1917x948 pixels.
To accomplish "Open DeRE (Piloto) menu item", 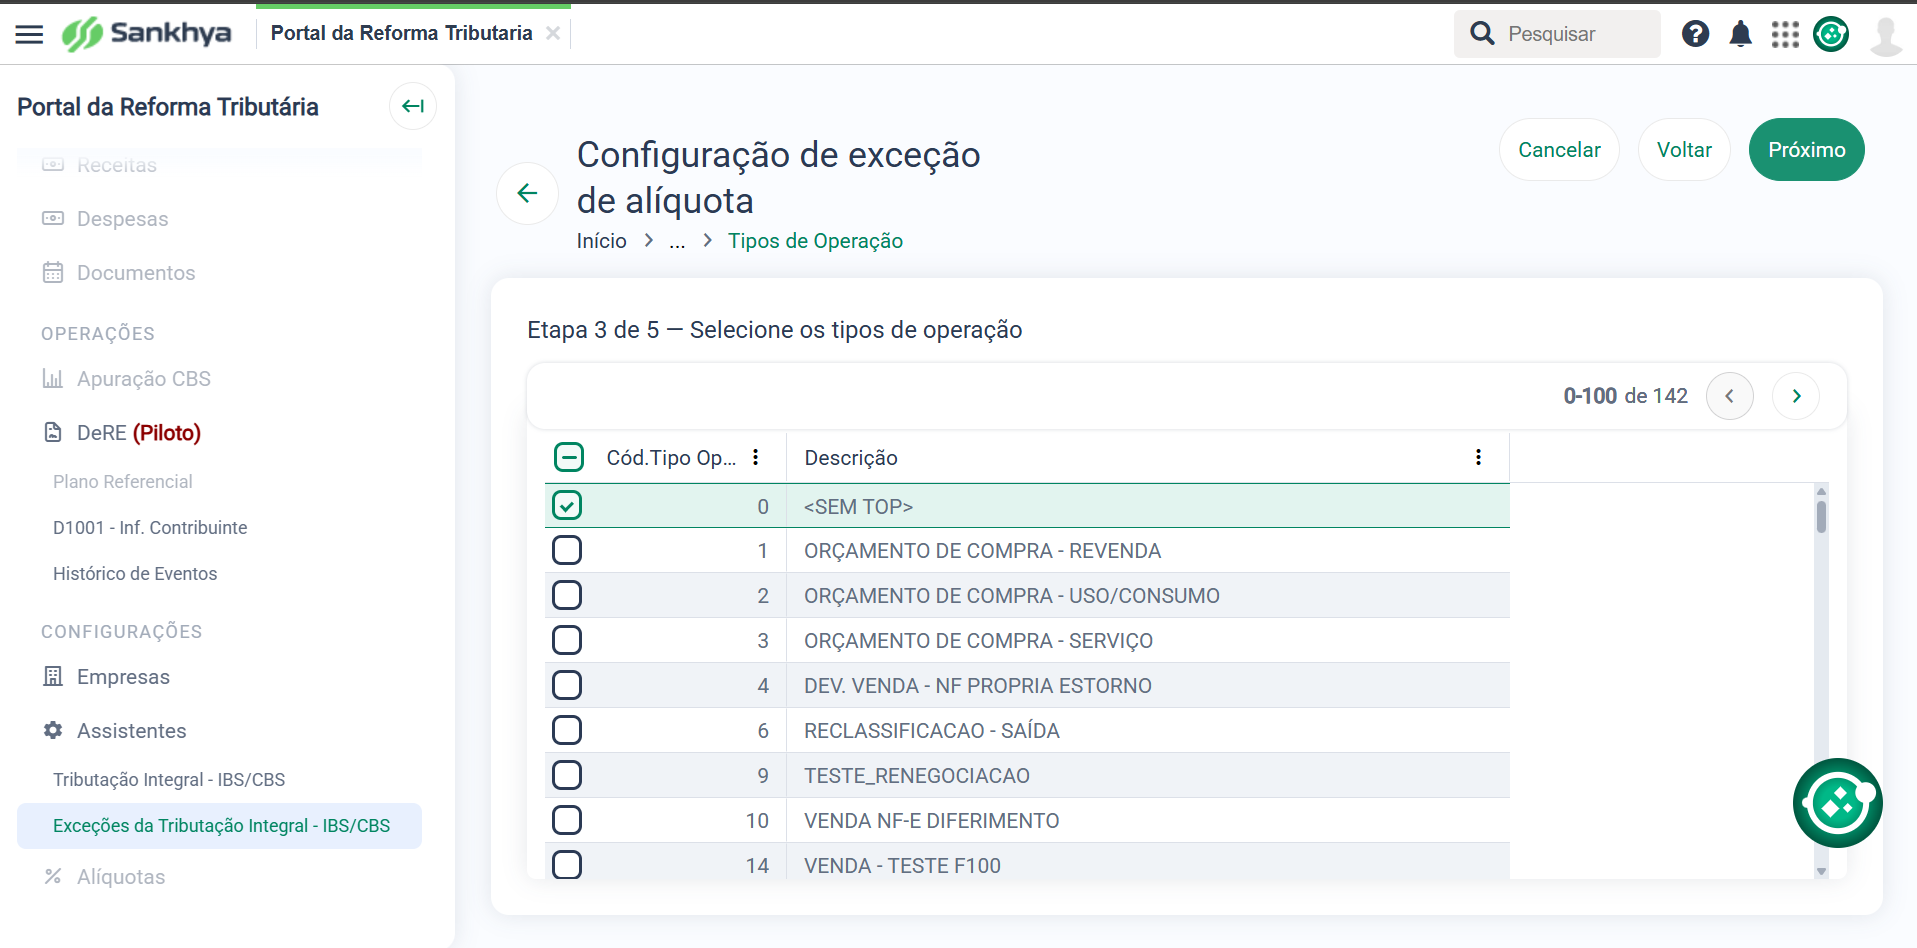I will (139, 433).
